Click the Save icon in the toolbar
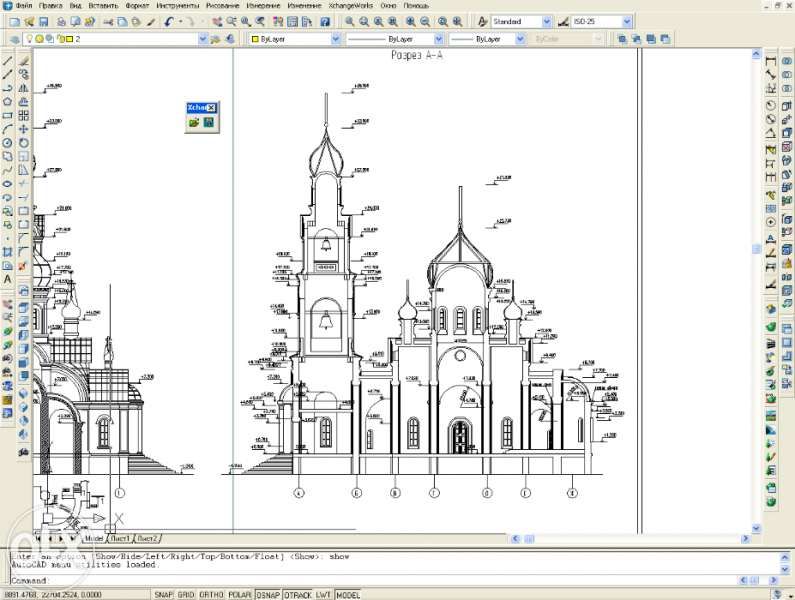The image size is (795, 600). click(44, 21)
